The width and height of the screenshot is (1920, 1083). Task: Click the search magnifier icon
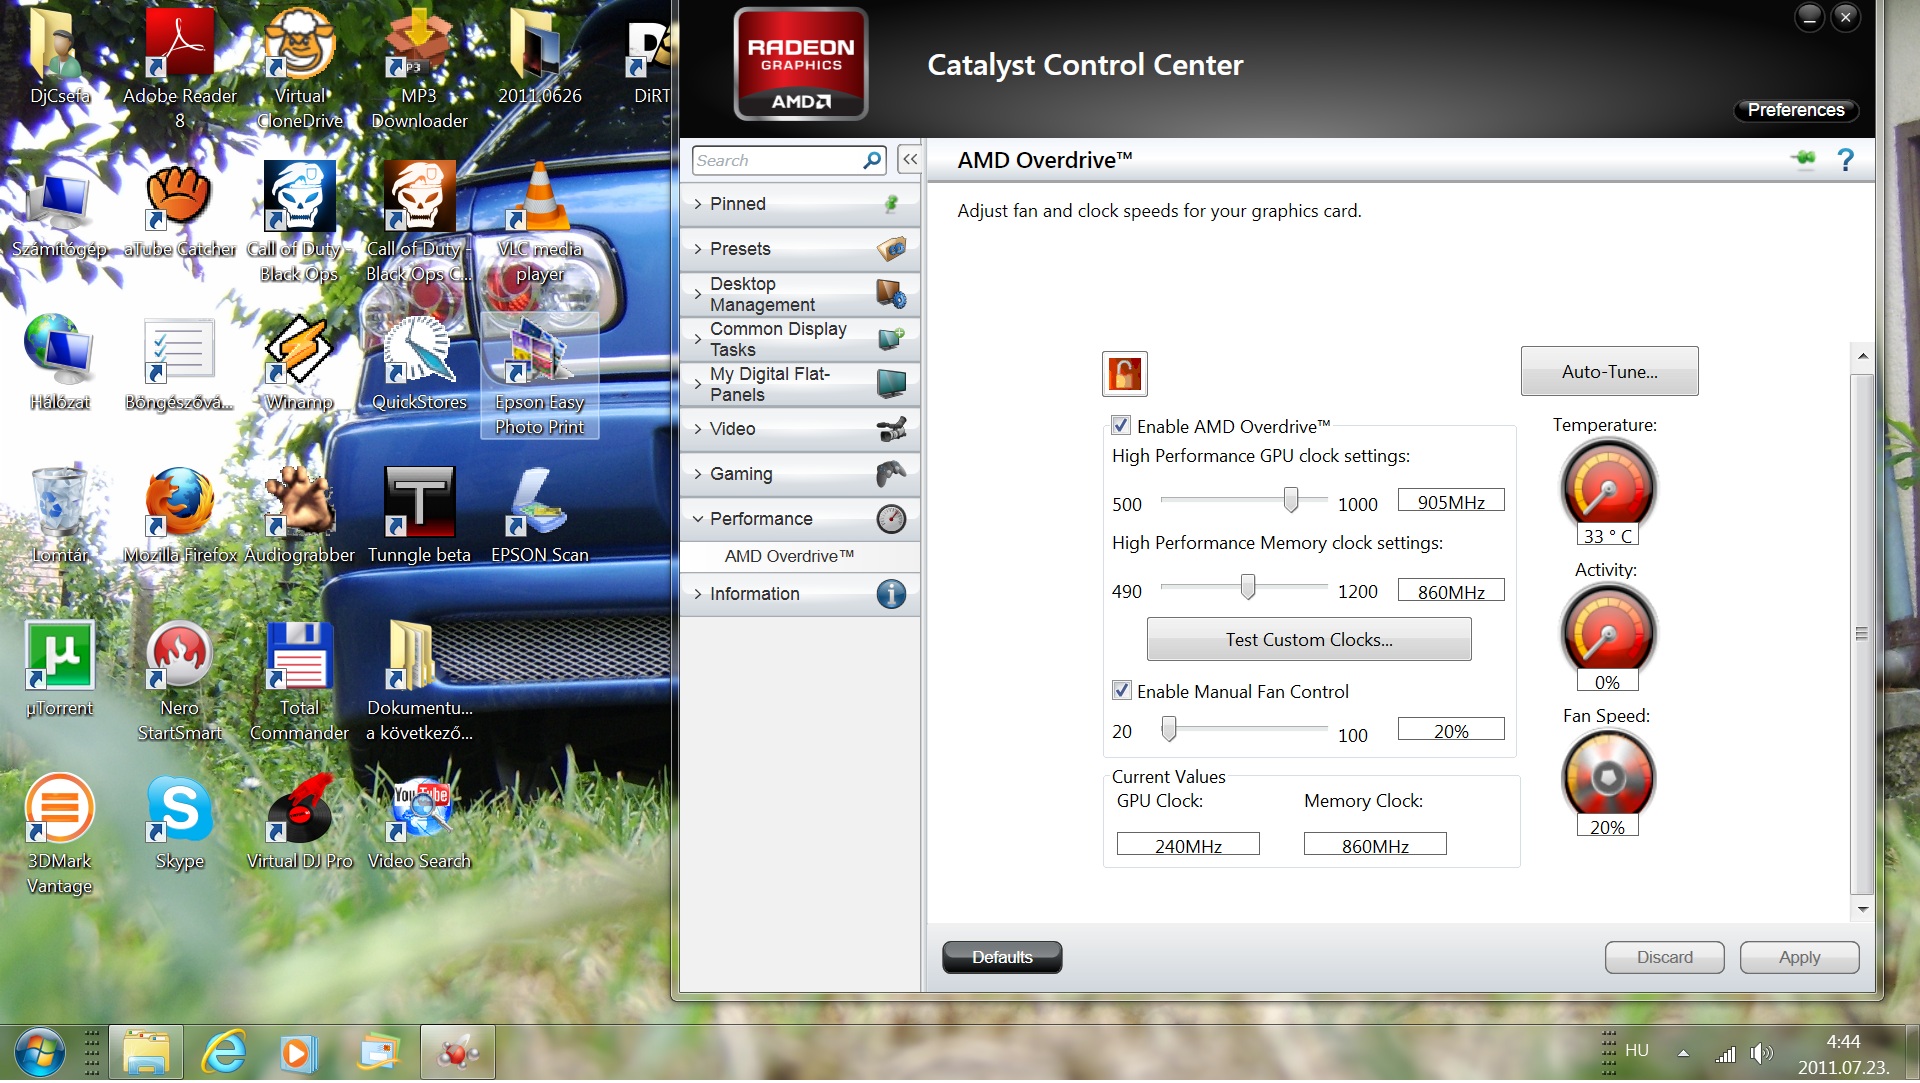pos(871,160)
